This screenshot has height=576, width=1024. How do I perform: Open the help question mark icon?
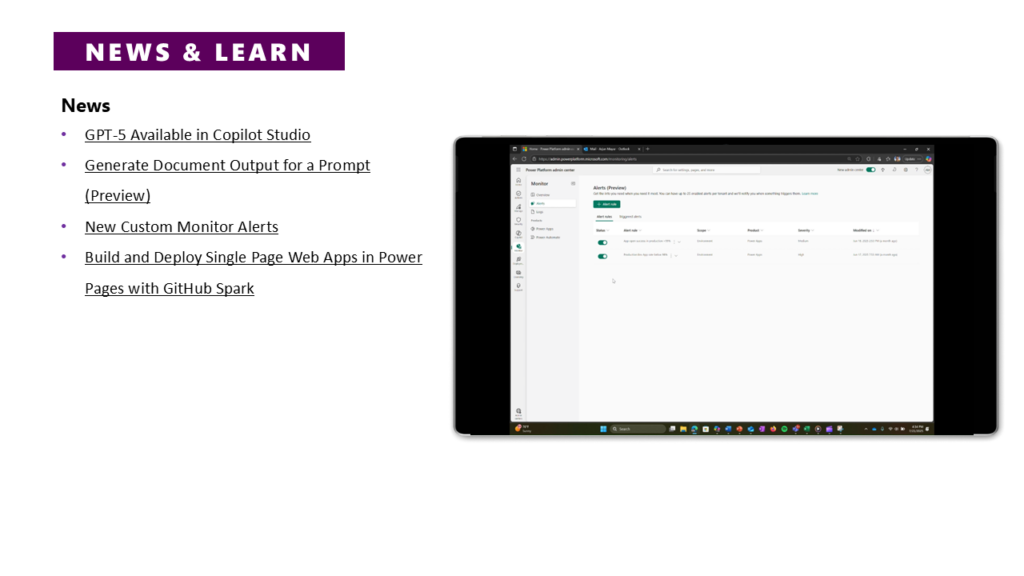[916, 170]
